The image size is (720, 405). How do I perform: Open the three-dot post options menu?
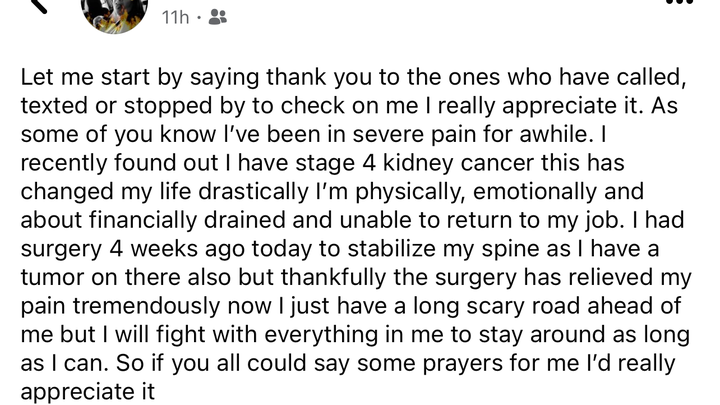pos(680,2)
